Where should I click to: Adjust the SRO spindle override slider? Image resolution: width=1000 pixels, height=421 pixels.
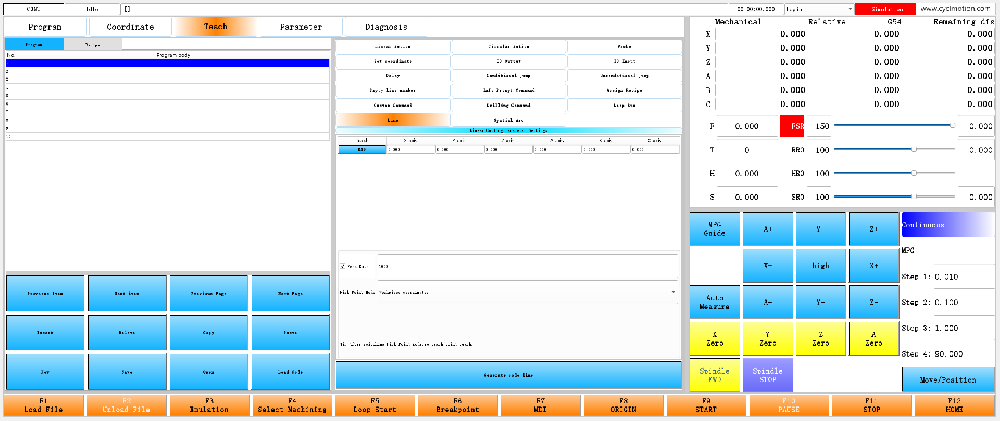pyautogui.click(x=893, y=196)
